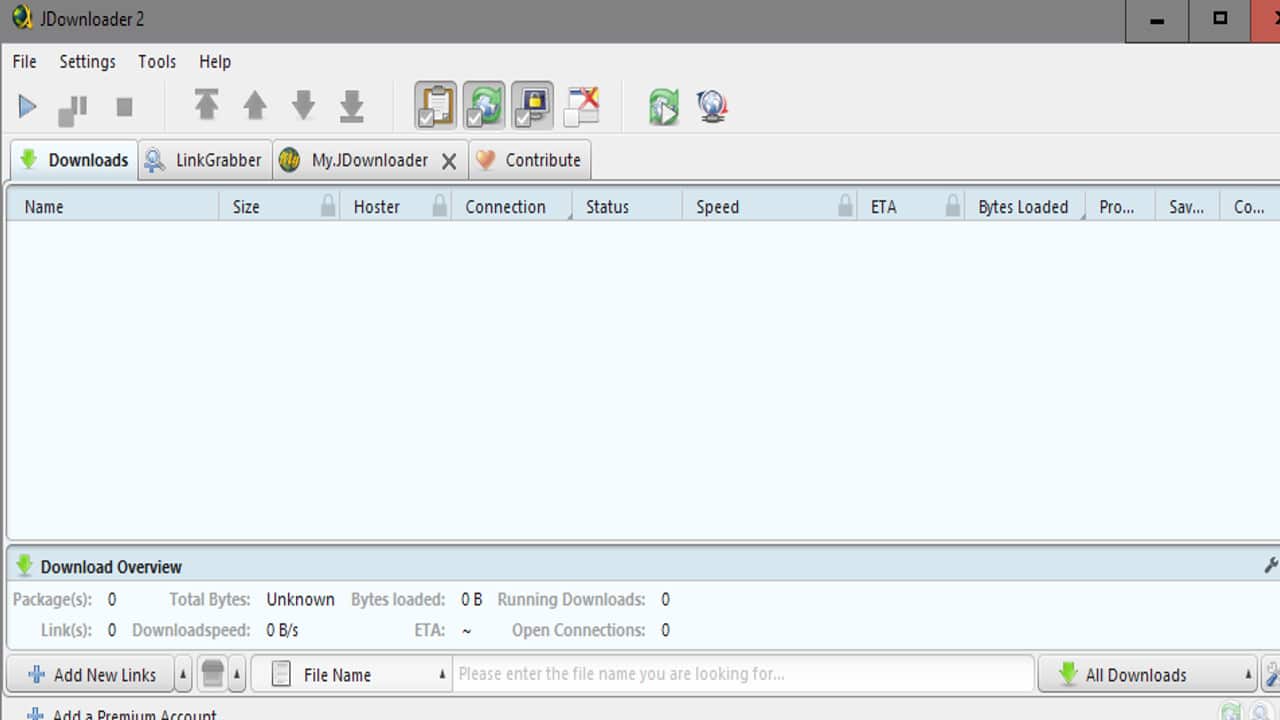The width and height of the screenshot is (1280, 720).
Task: Stop all downloads with stop icon
Action: click(124, 106)
